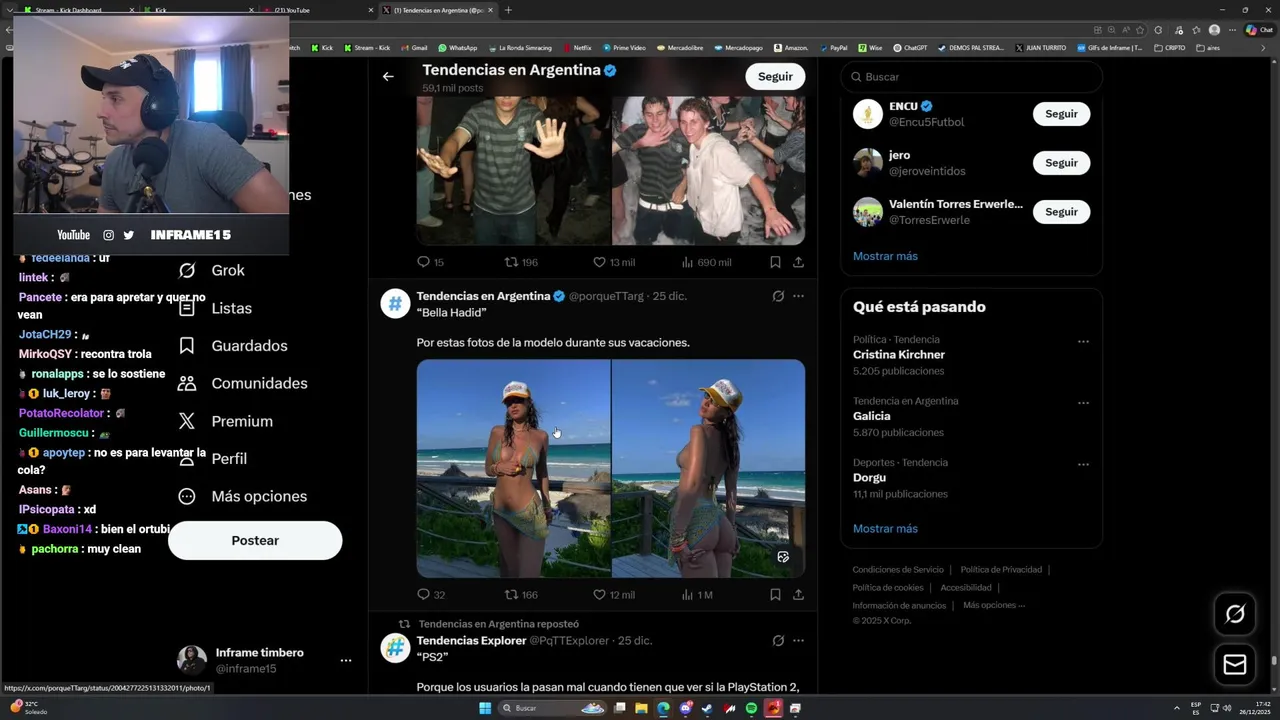Share the post with 690 mil views
The height and width of the screenshot is (720, 1280).
[x=798, y=262]
